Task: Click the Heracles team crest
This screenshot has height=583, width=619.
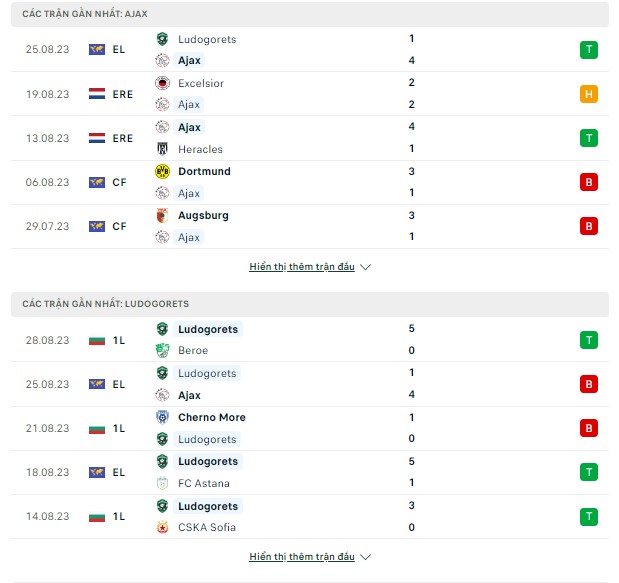Action: coord(163,149)
